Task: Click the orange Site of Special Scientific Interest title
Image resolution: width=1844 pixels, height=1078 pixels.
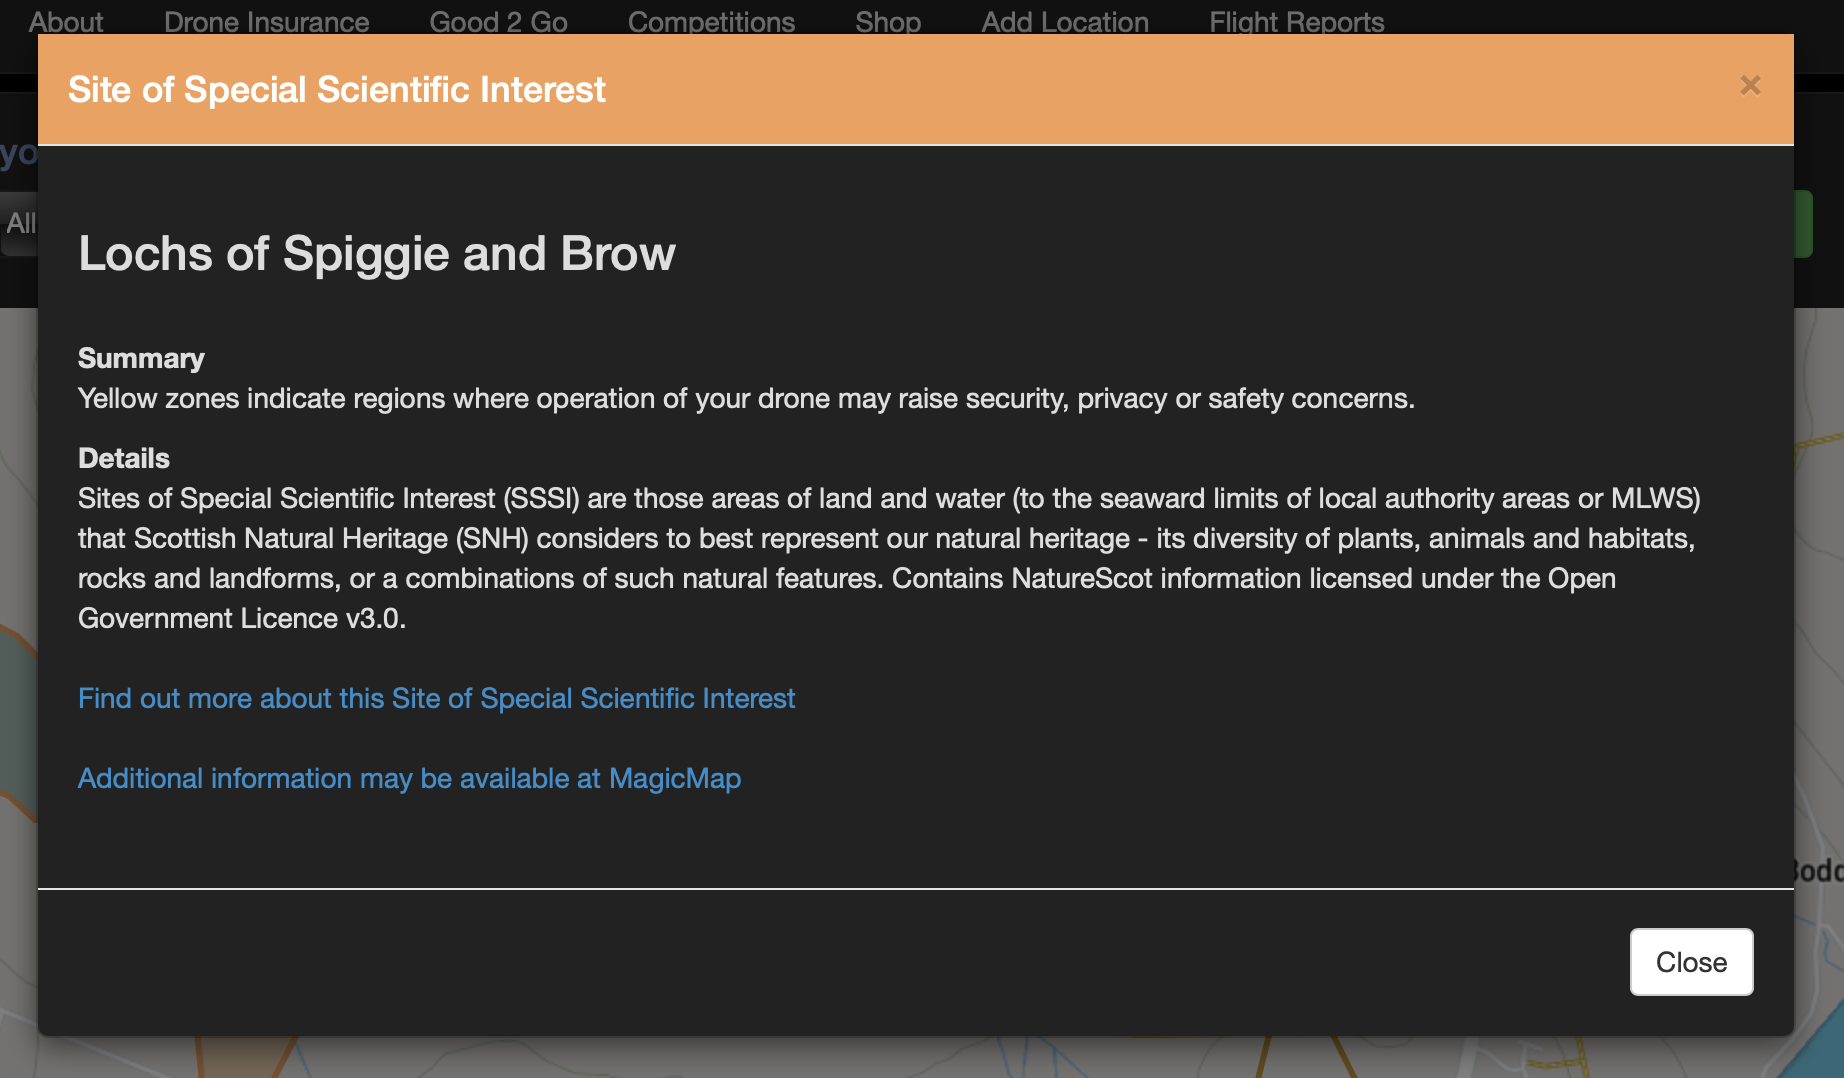Action: 337,90
